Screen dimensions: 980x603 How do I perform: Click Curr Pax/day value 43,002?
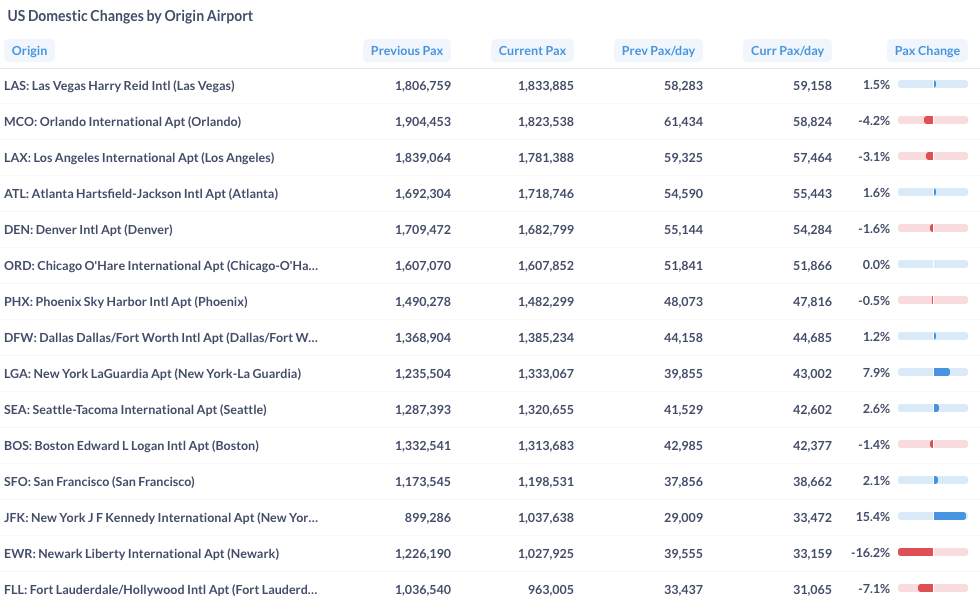pos(812,374)
